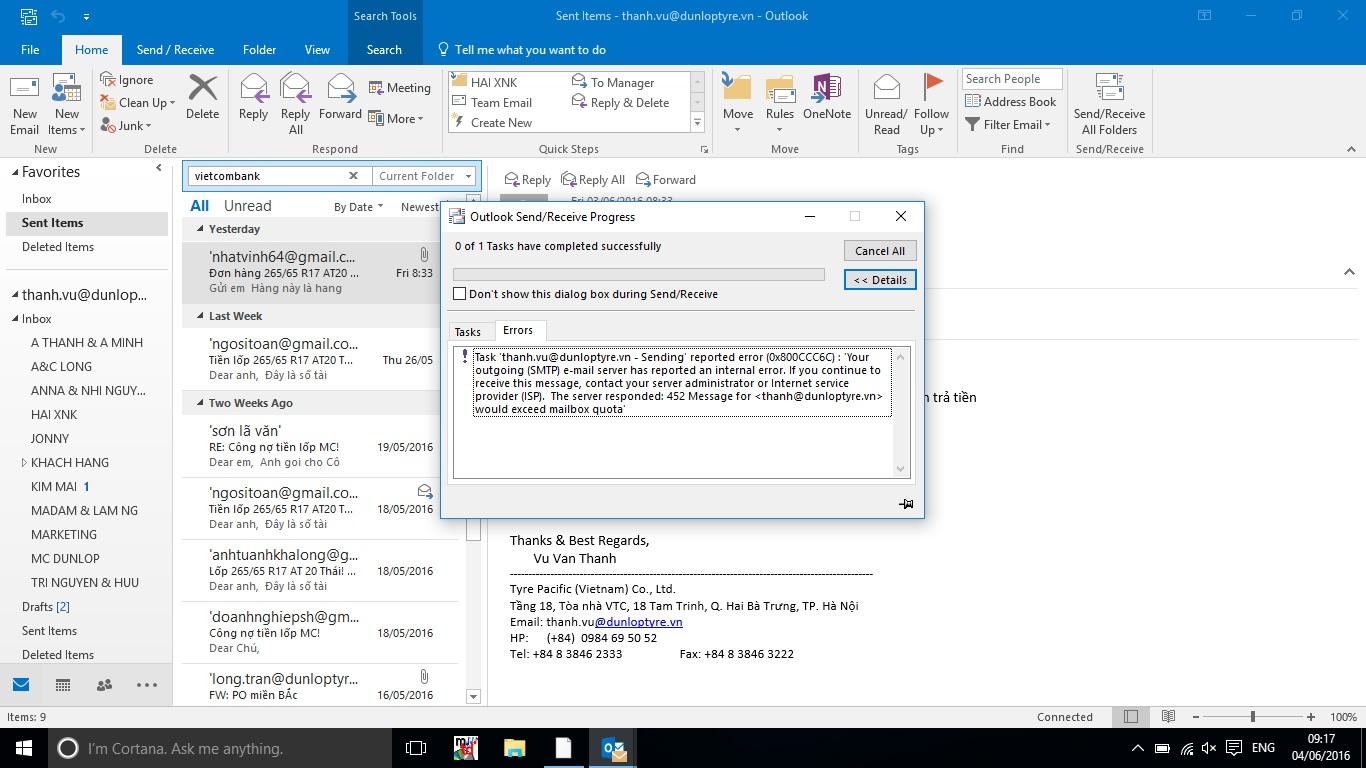
Task: Switch to the Folder ribbon tab
Action: [259, 49]
